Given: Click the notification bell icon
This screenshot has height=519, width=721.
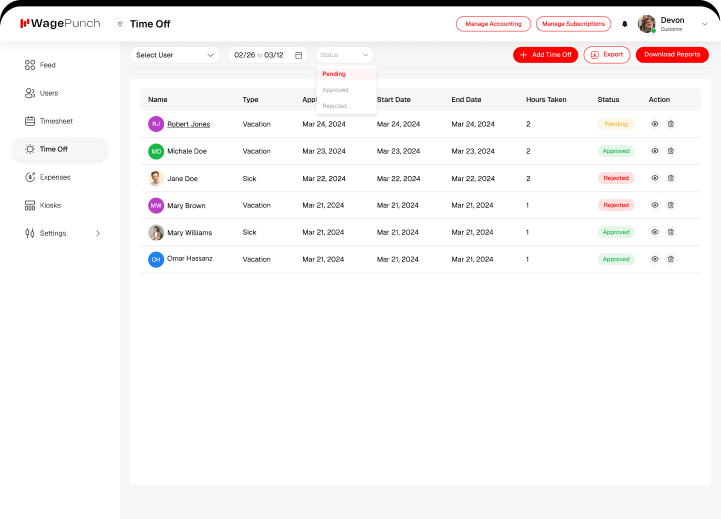Looking at the screenshot, I should click(625, 24).
